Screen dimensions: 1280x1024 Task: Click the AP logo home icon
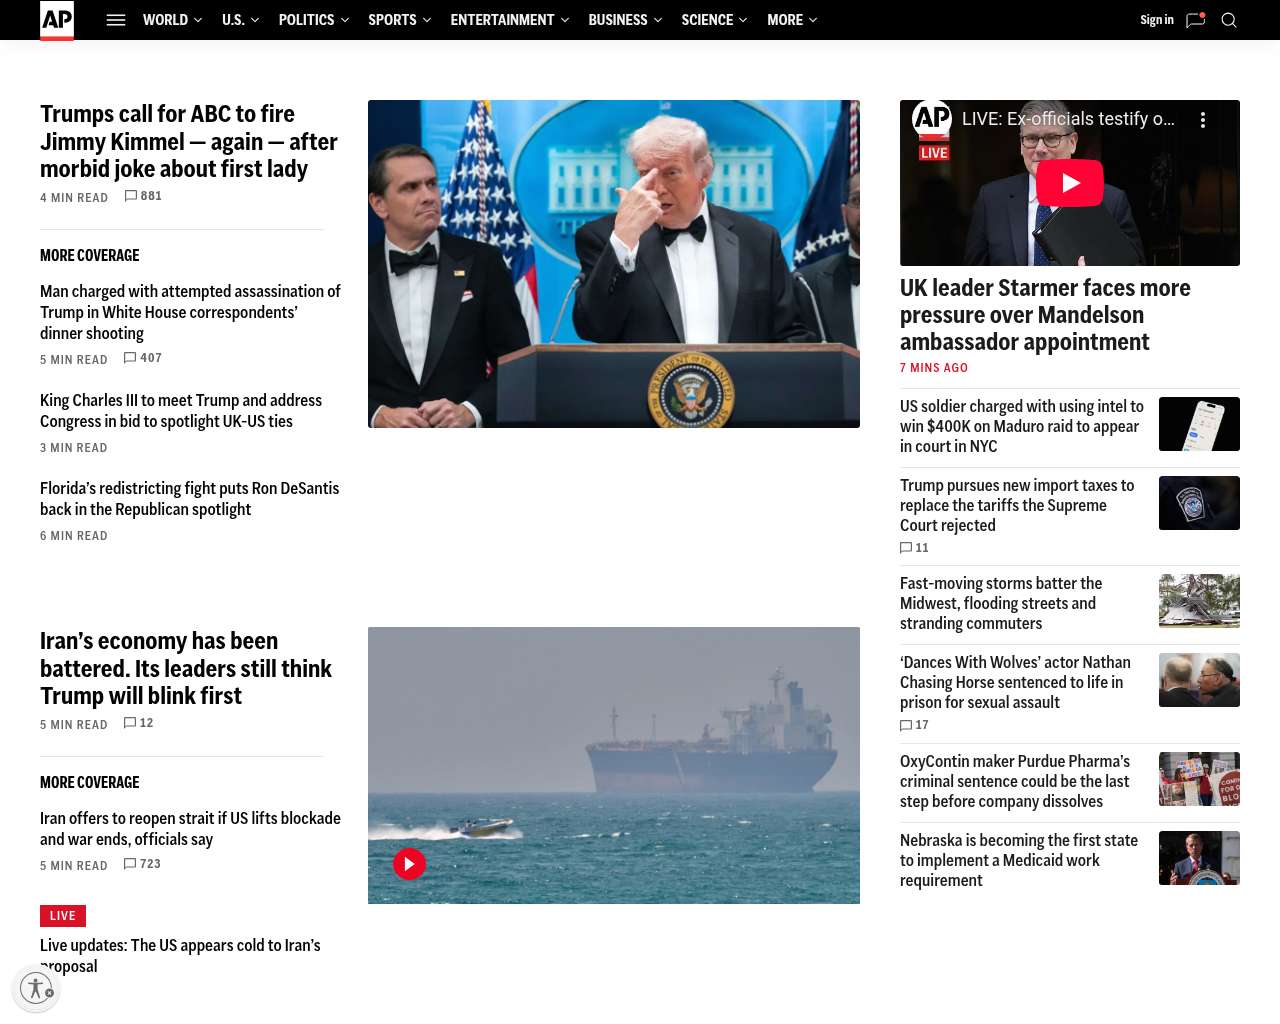tap(57, 20)
